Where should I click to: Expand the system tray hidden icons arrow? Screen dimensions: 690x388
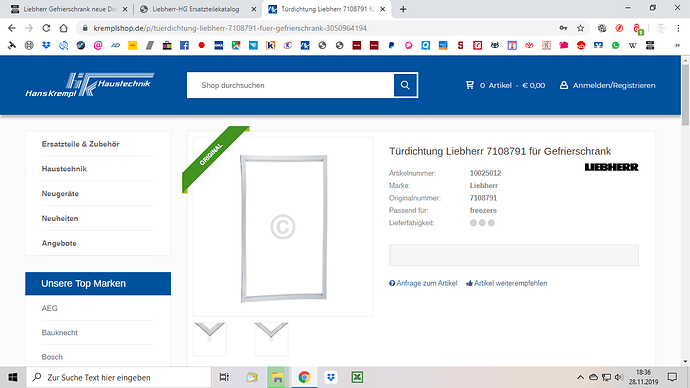pyautogui.click(x=580, y=377)
